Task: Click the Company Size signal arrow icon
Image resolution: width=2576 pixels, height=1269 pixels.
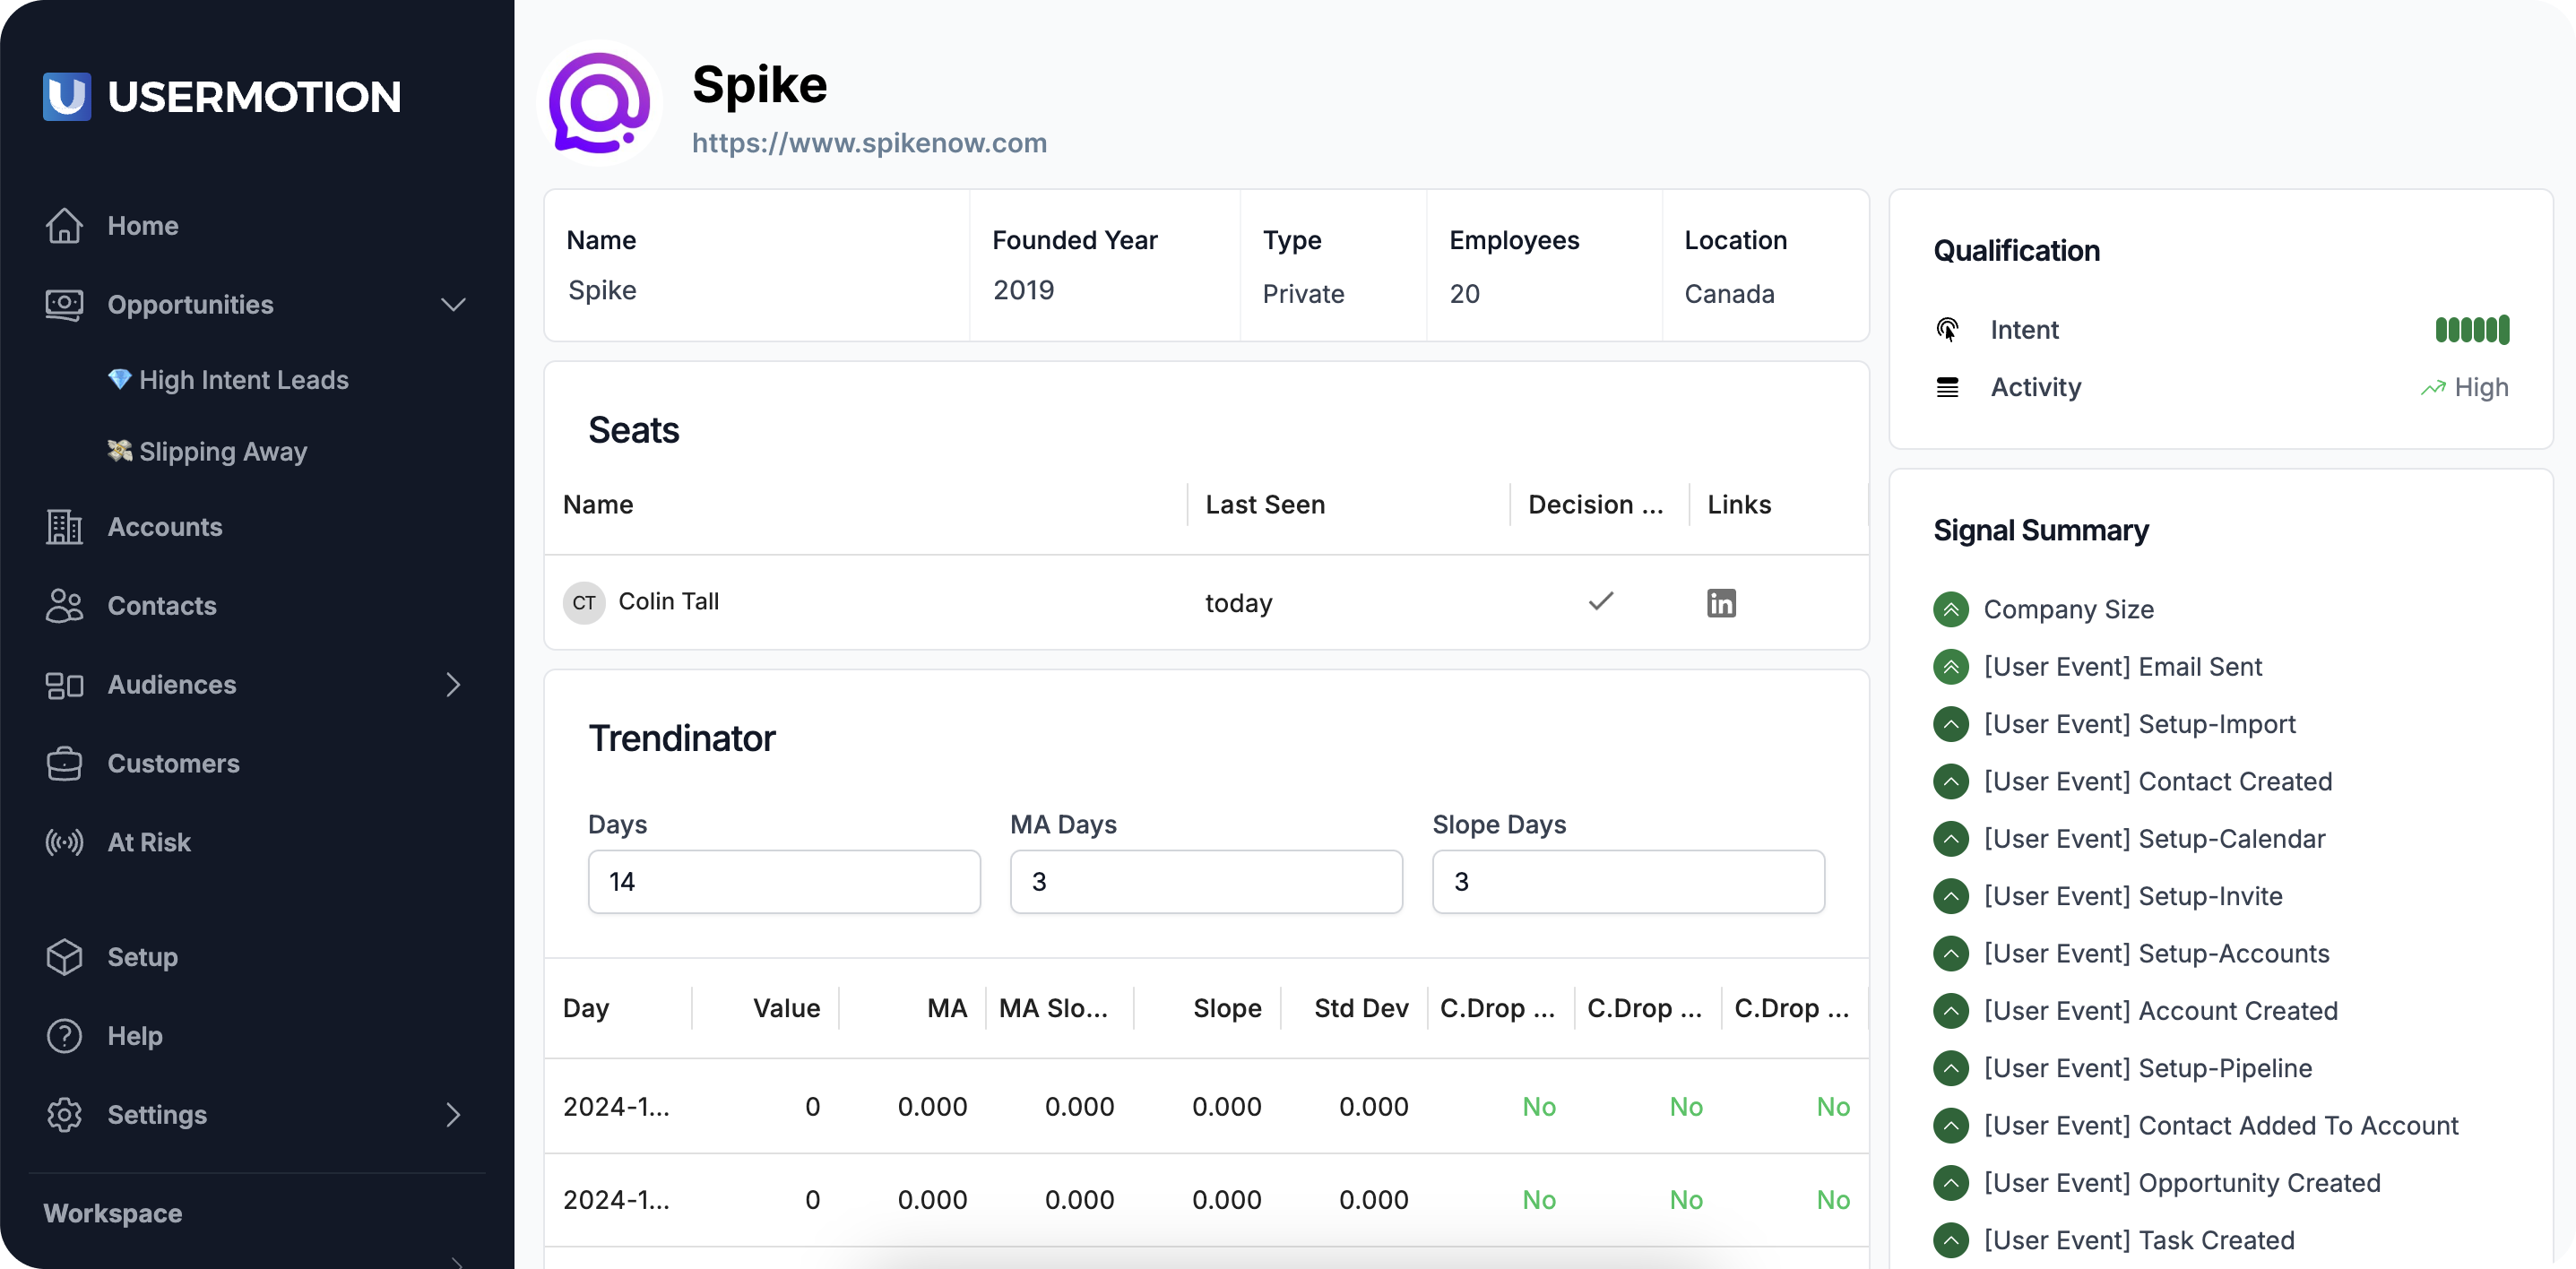Action: [1950, 609]
